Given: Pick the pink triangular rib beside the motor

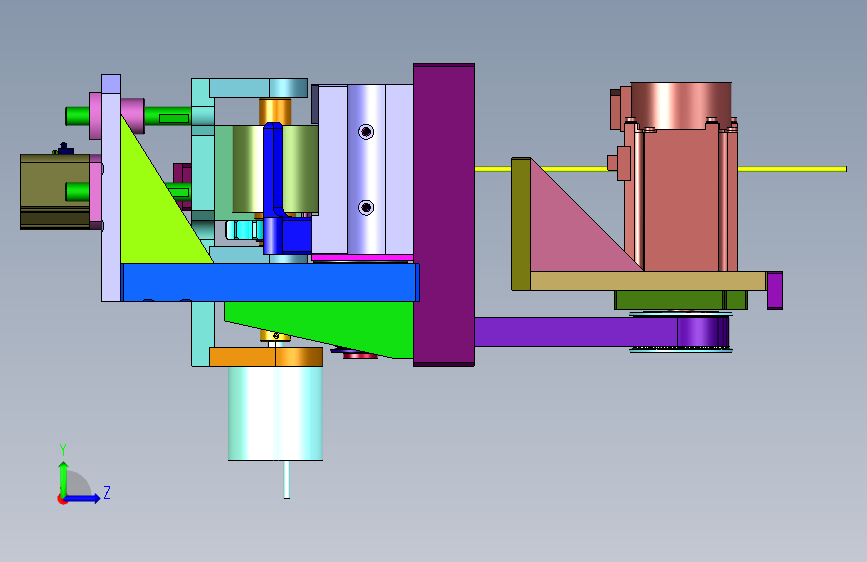Looking at the screenshot, I should pyautogui.click(x=570, y=232).
